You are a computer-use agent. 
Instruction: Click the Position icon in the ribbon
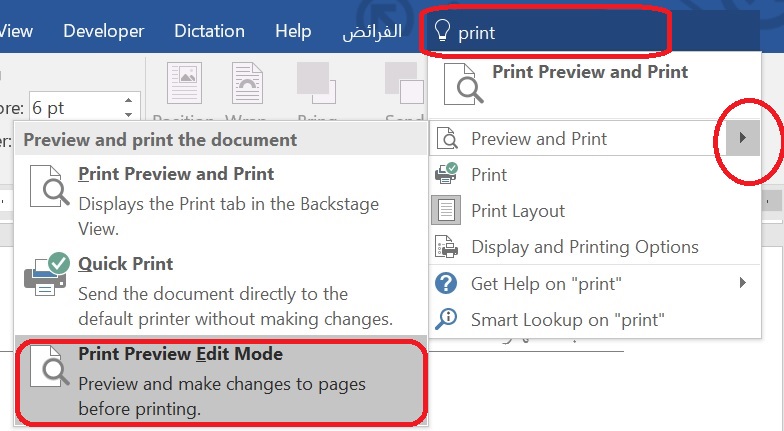click(x=184, y=84)
